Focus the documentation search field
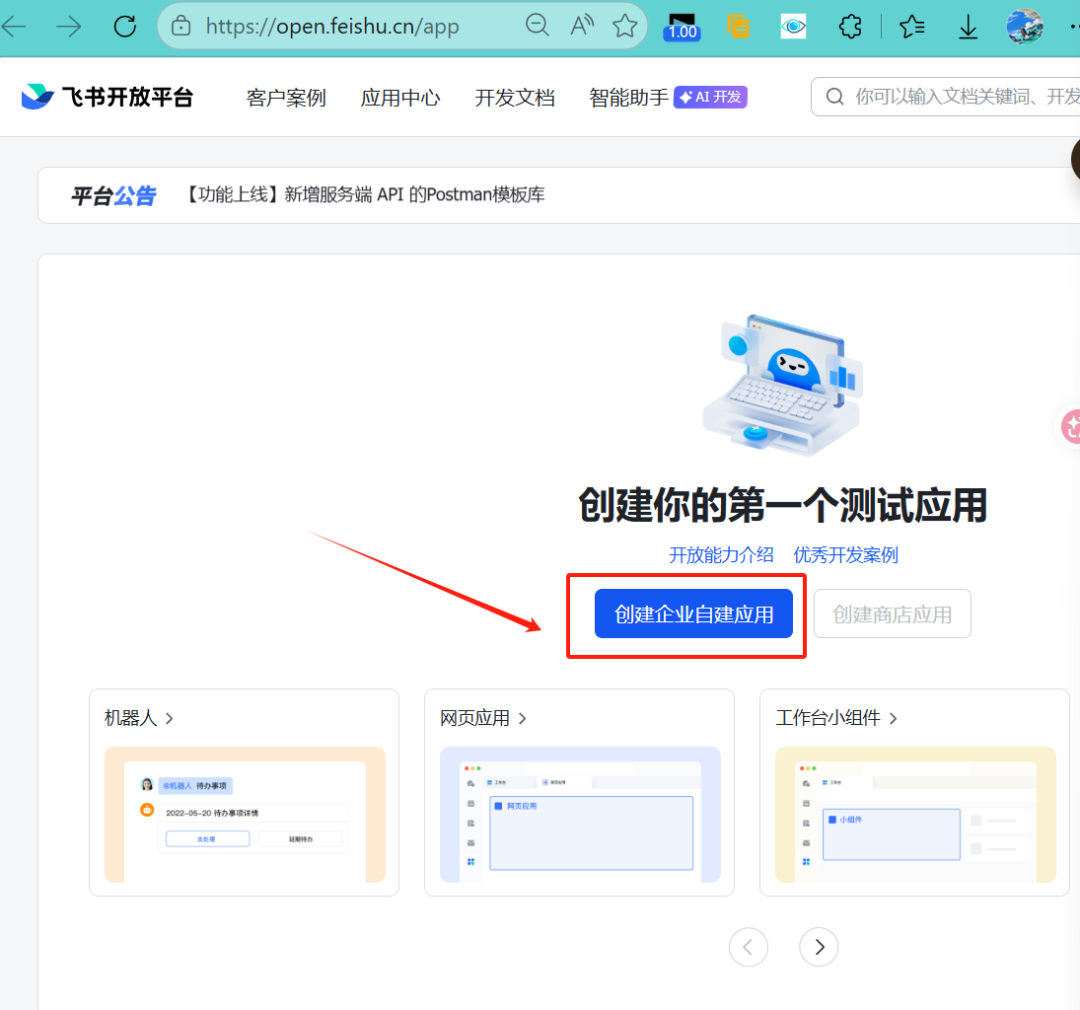This screenshot has height=1010, width=1080. [x=945, y=96]
